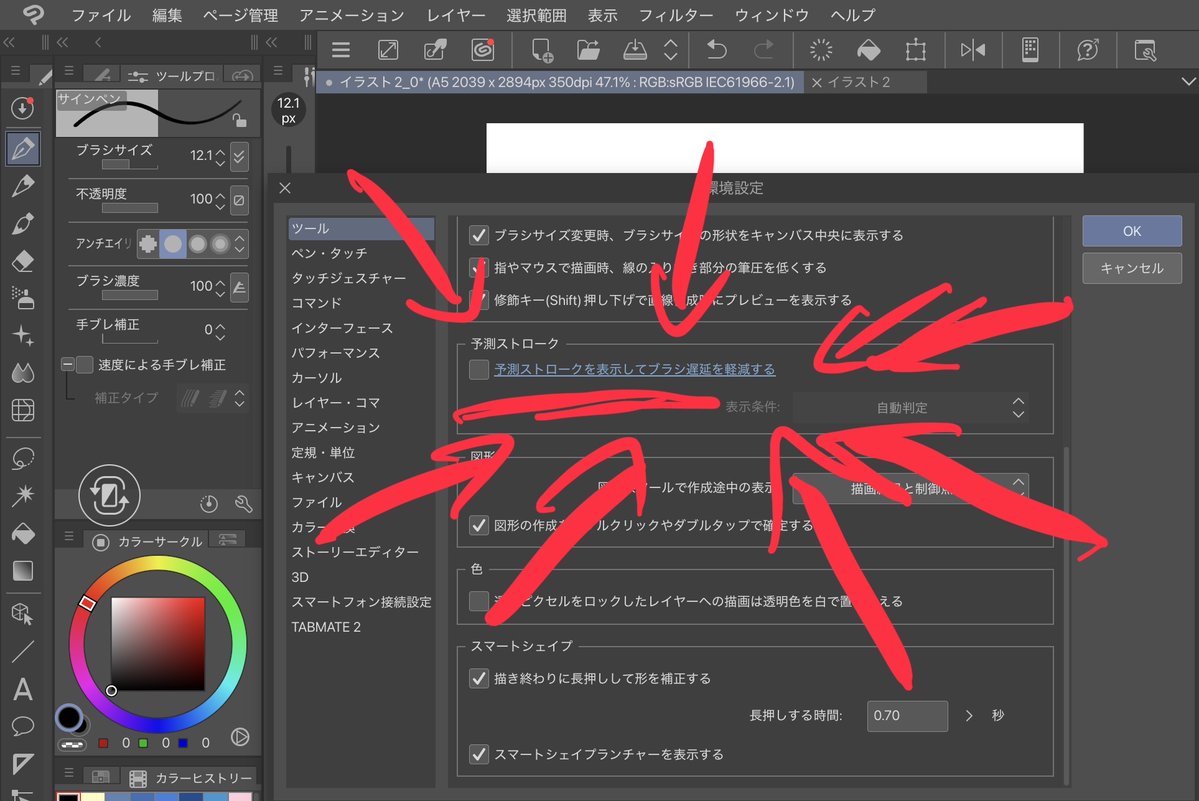Toggle long press shape correction checkbox
Image resolution: width=1199 pixels, height=801 pixels.
(x=479, y=678)
